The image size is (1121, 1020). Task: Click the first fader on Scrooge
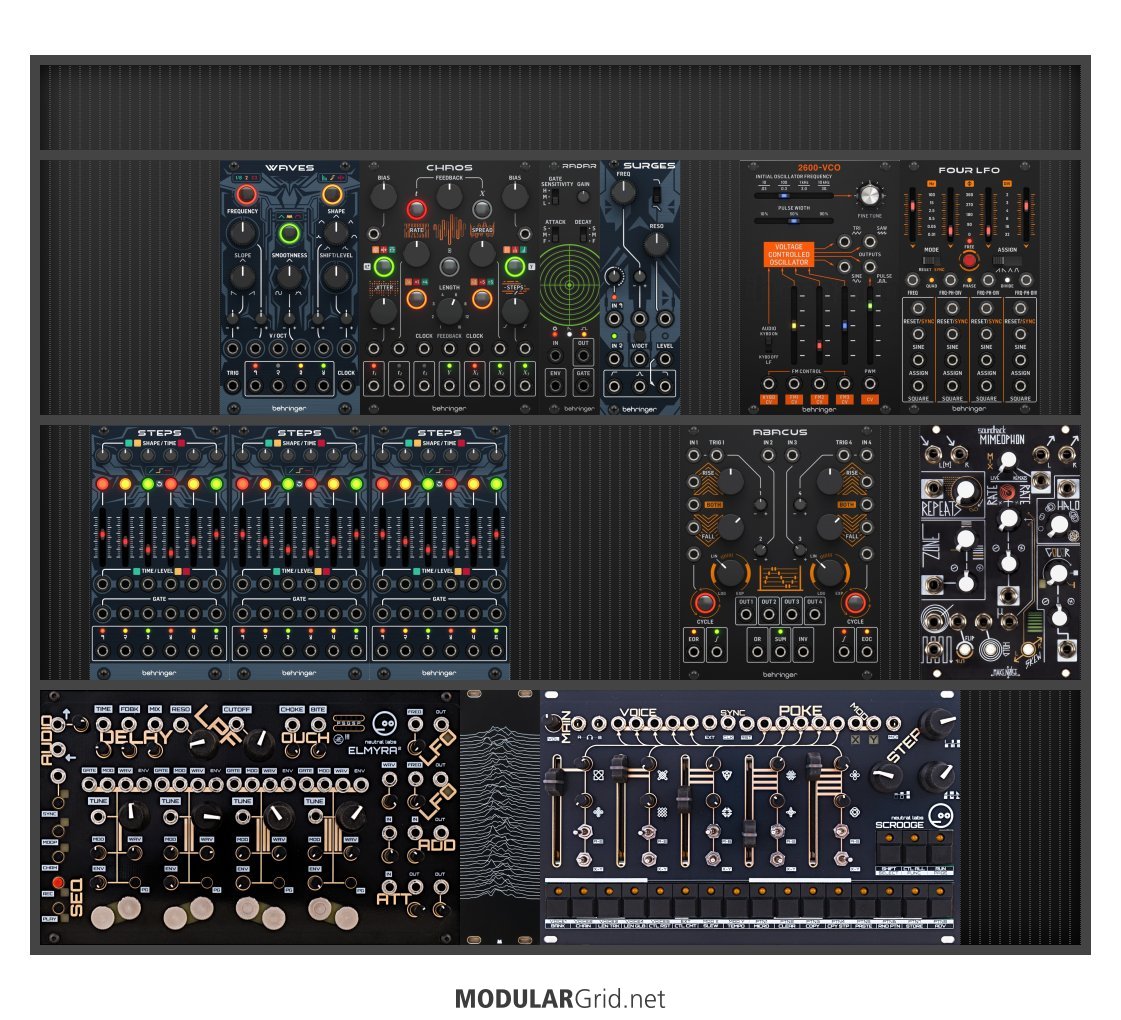pyautogui.click(x=555, y=813)
